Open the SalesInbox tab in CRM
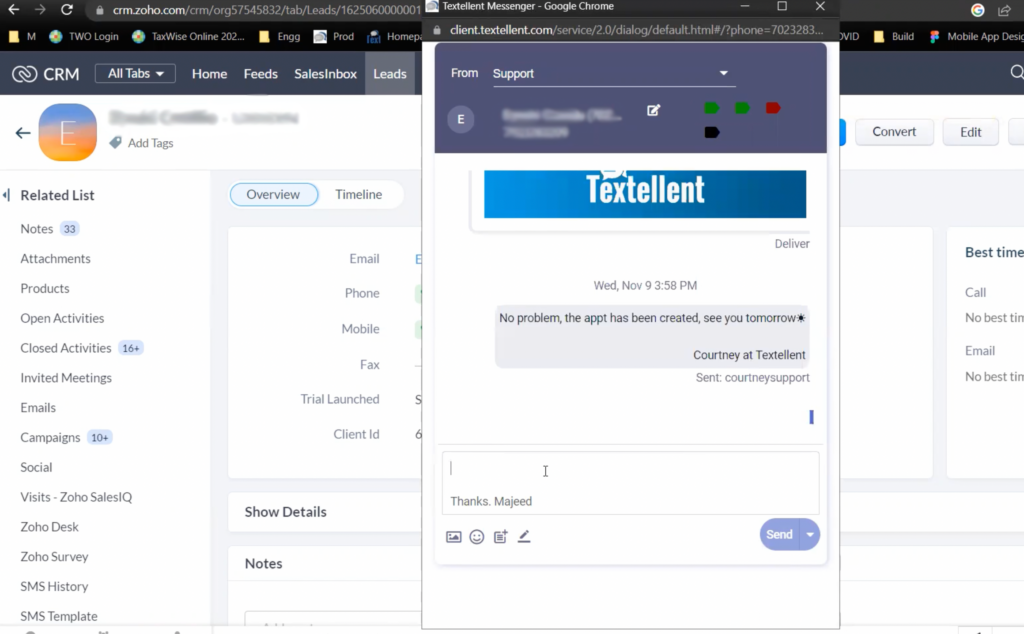Screen dimensions: 1024x634 click(x=325, y=74)
